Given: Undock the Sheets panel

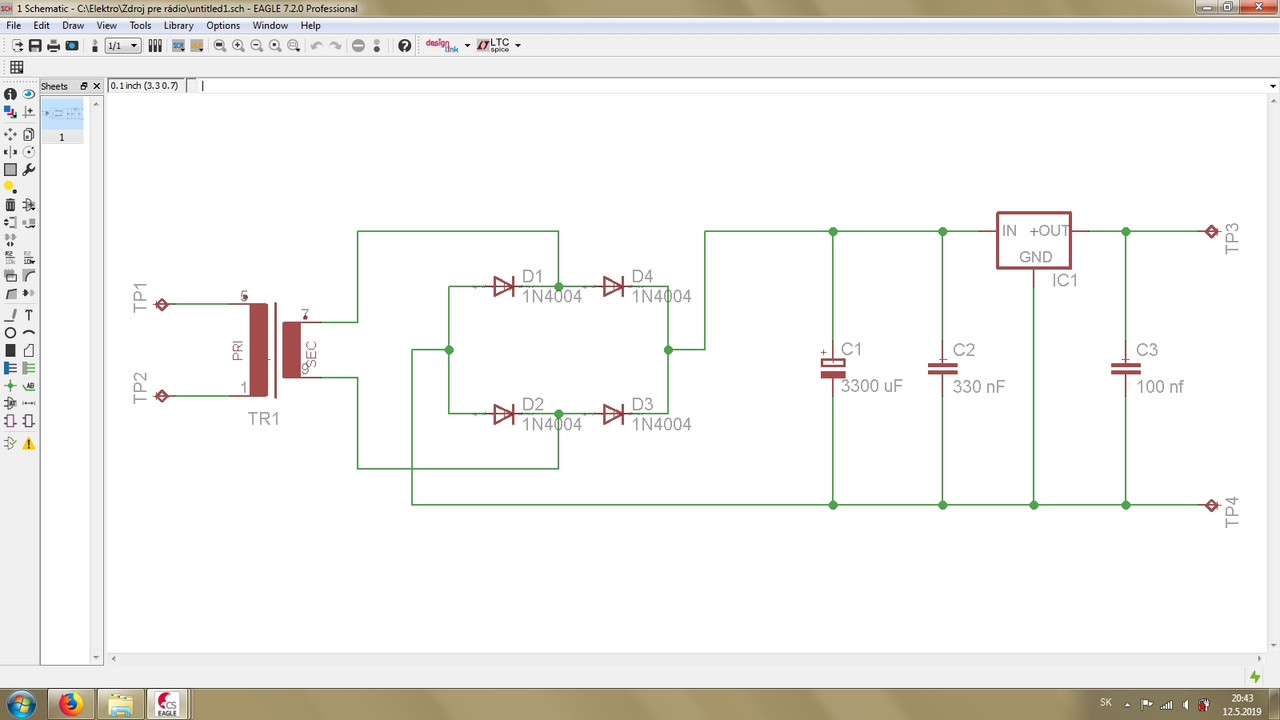Looking at the screenshot, I should click(x=84, y=86).
